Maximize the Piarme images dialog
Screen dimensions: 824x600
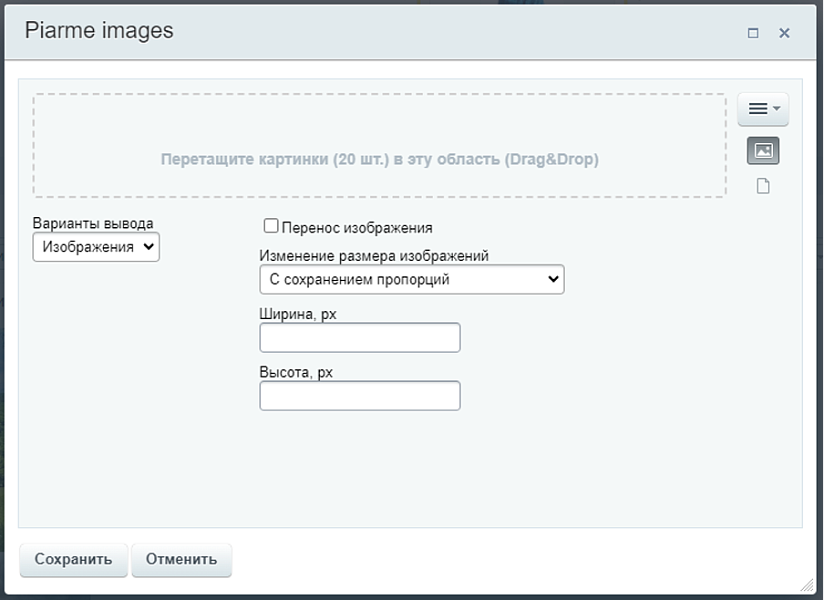tap(753, 33)
